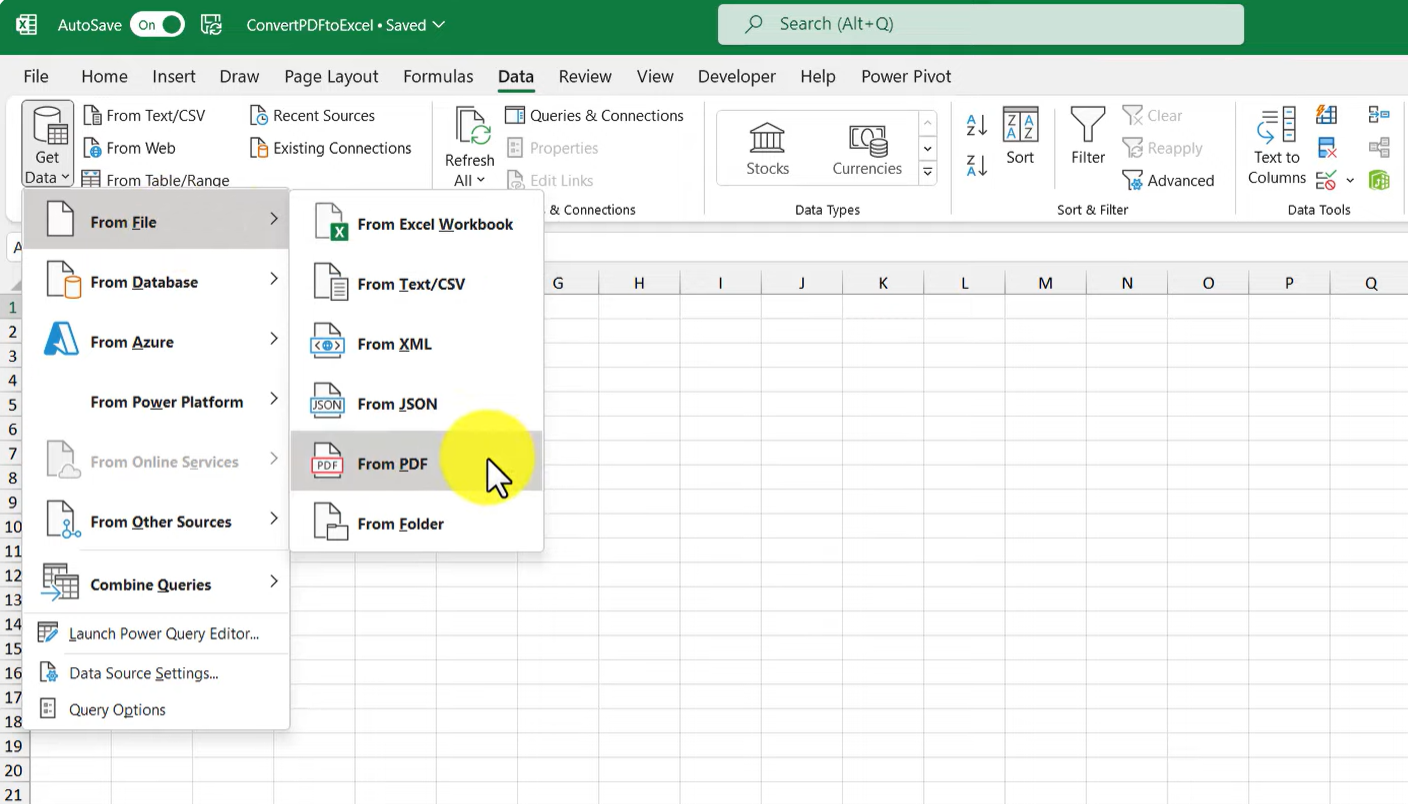
Task: Open the Get Data dropdown button
Action: pos(47,145)
